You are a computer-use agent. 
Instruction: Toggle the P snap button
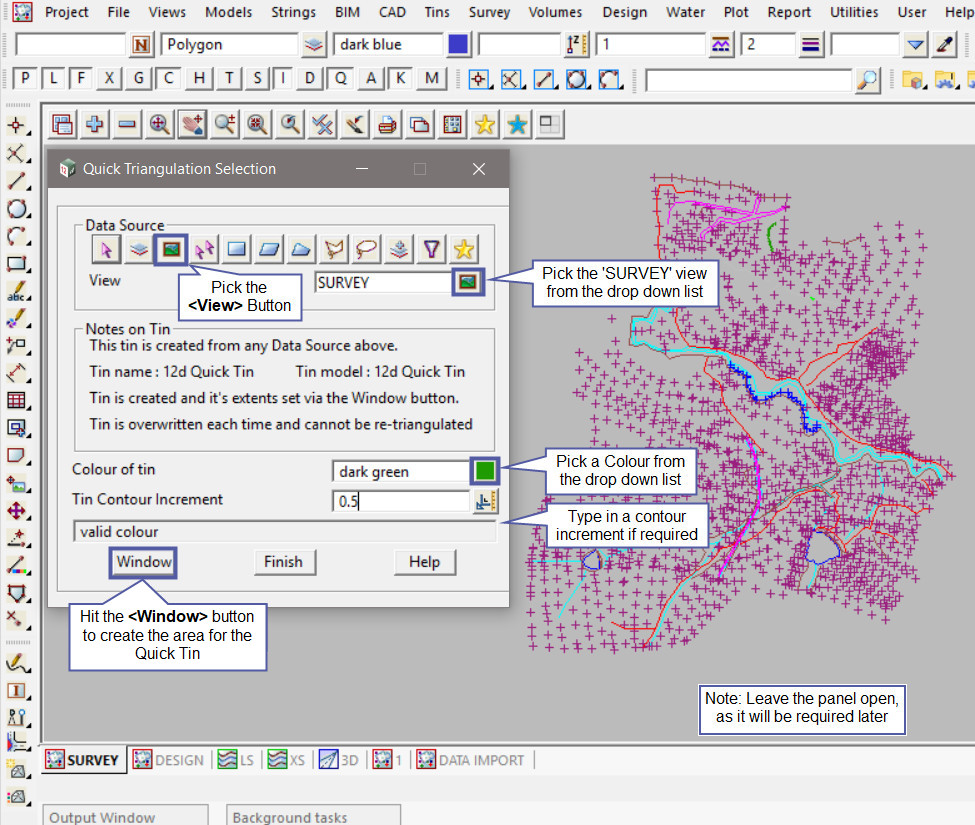click(26, 79)
